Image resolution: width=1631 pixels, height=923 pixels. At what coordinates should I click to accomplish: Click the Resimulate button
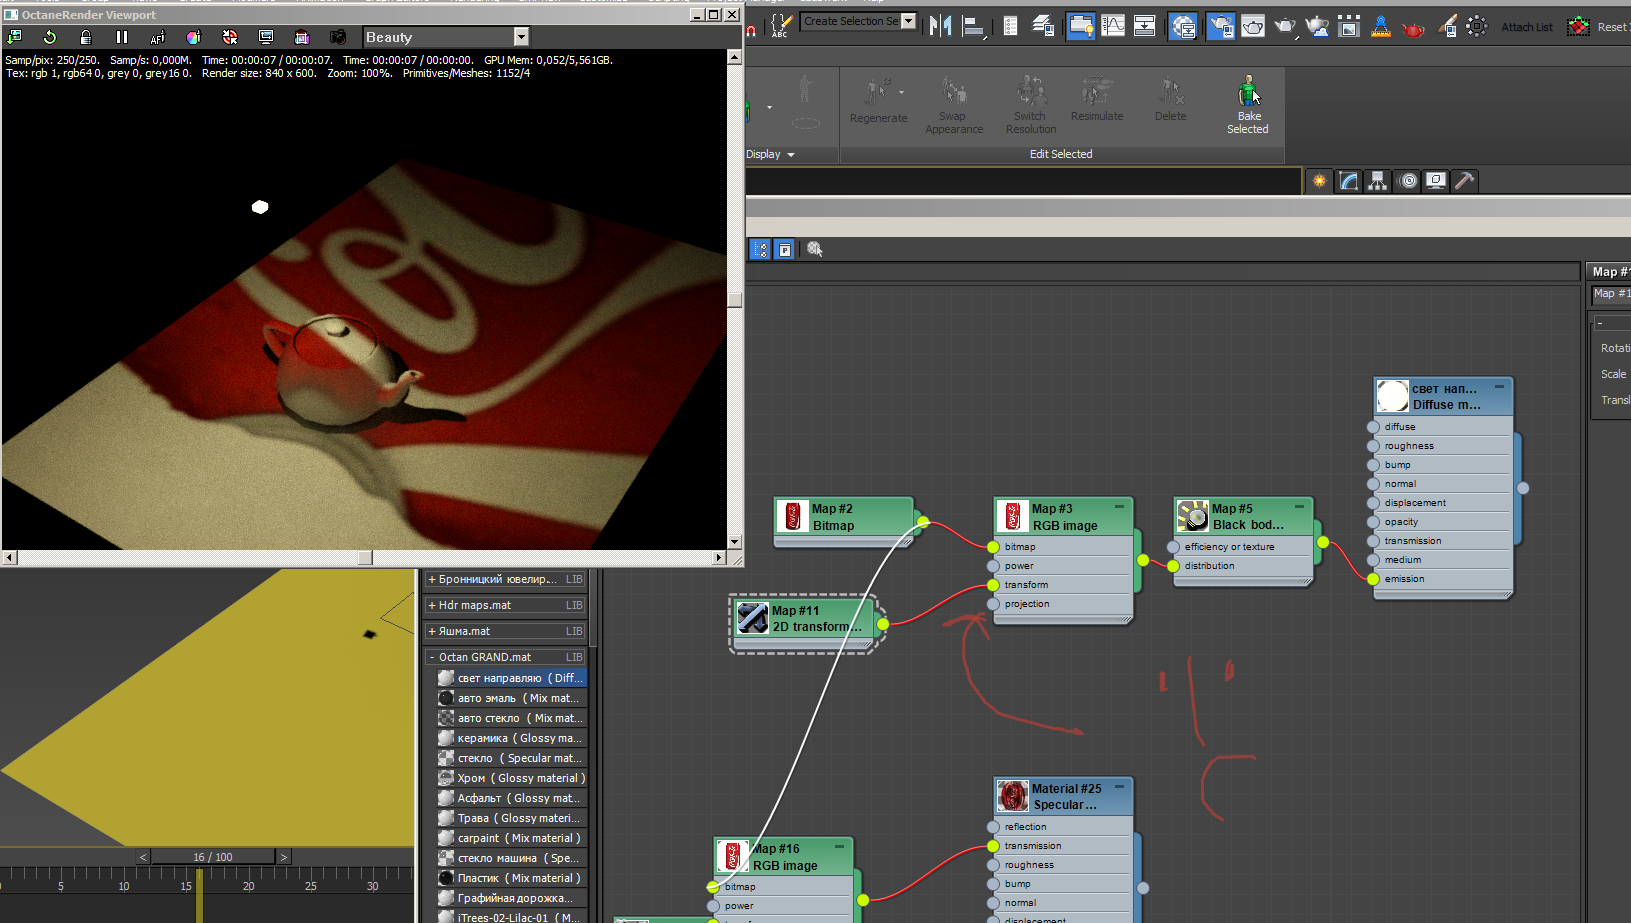(1097, 100)
